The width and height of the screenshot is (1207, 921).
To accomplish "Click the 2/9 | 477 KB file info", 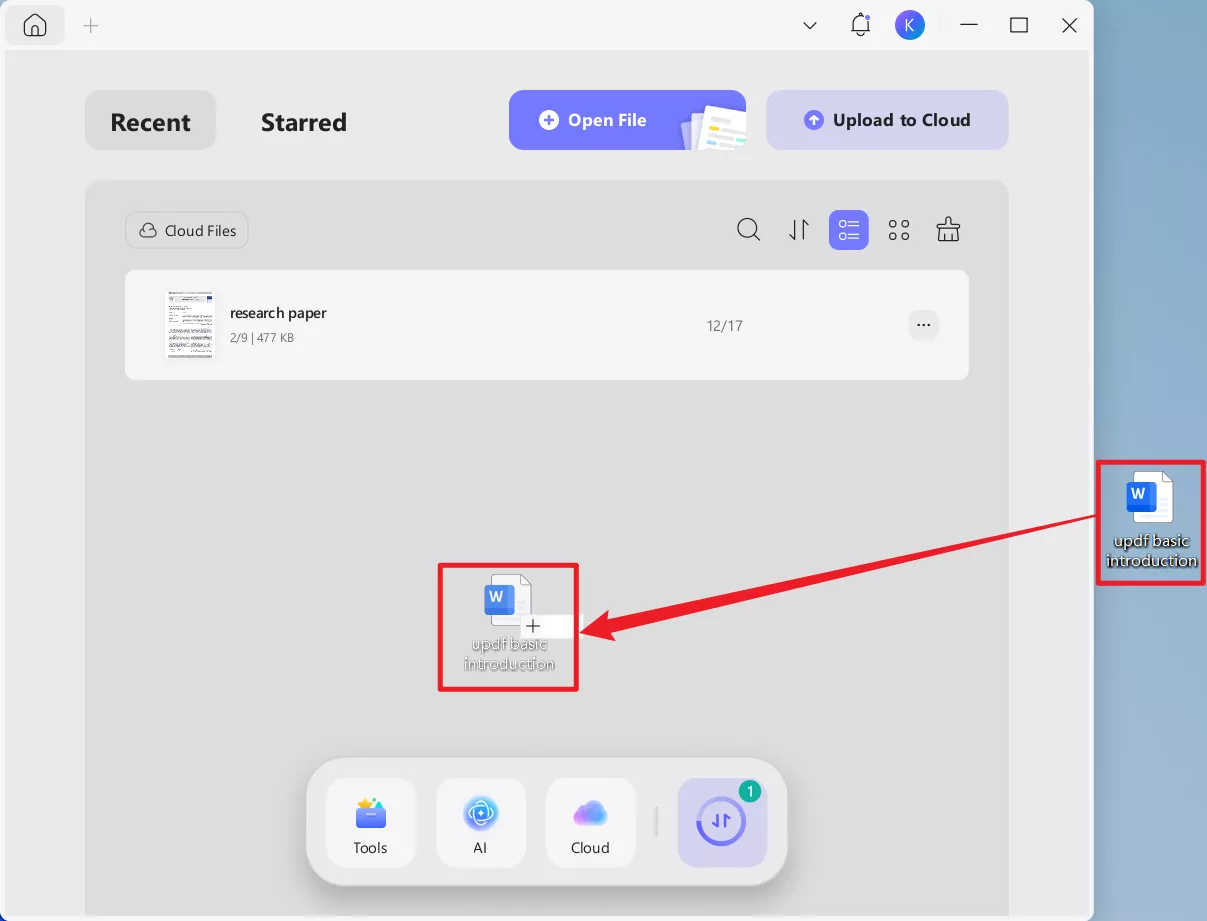I will [262, 338].
